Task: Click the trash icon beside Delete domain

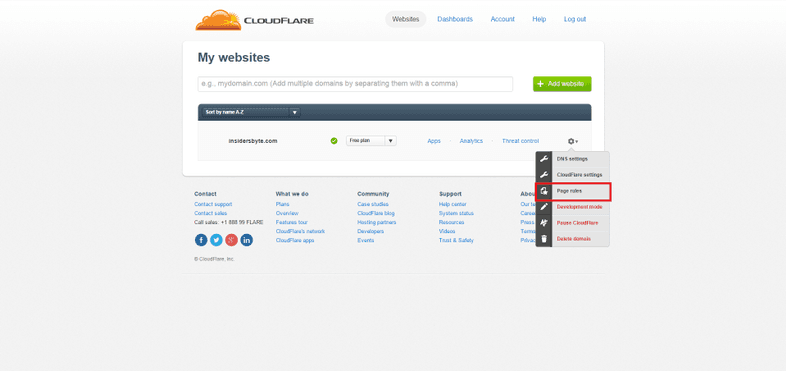Action: click(x=544, y=239)
